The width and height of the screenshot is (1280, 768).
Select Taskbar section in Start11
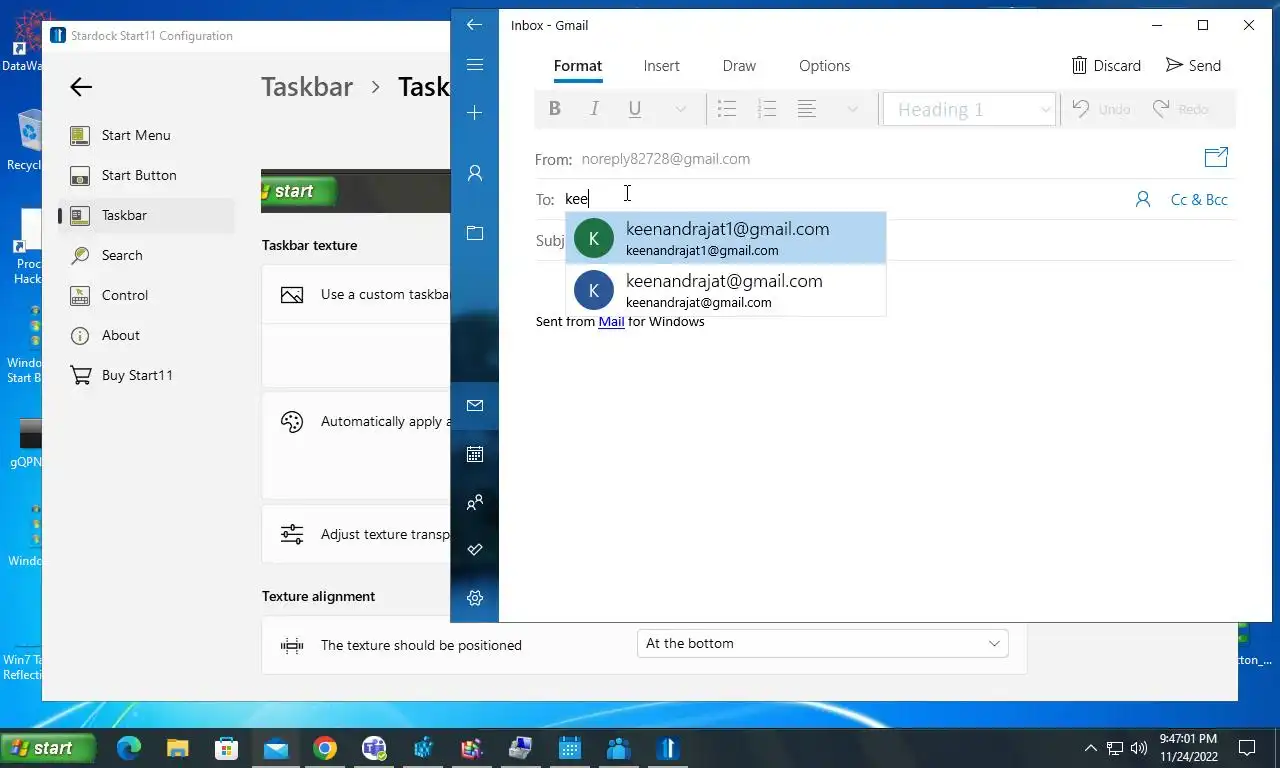coord(147,215)
